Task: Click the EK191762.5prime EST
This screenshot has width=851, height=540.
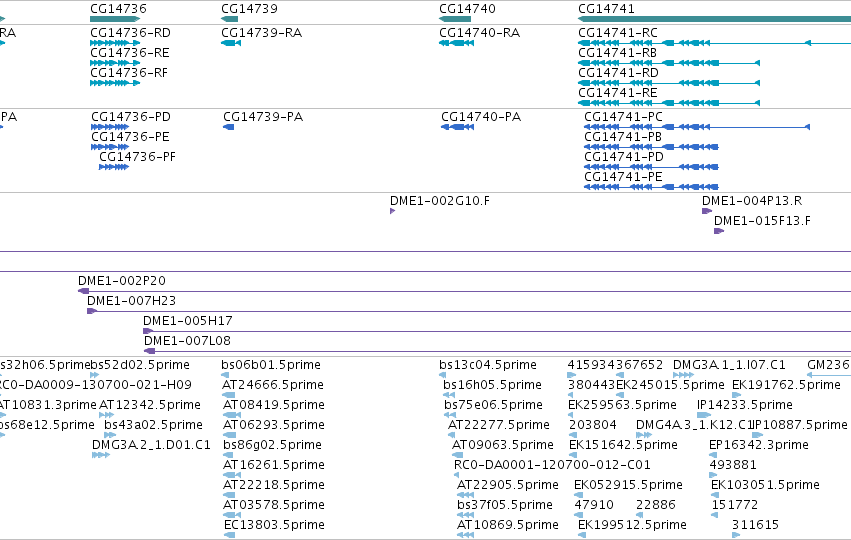Action: 736,395
